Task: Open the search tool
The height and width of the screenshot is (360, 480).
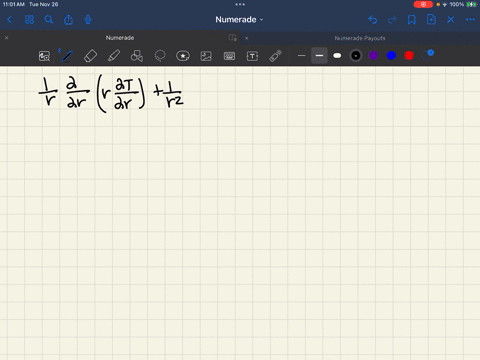Action: (x=49, y=20)
